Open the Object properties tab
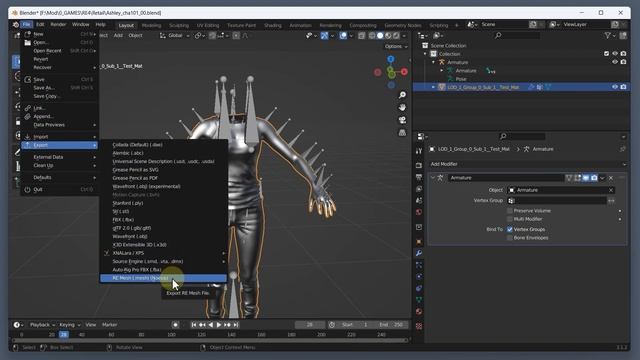 pyautogui.click(x=419, y=242)
